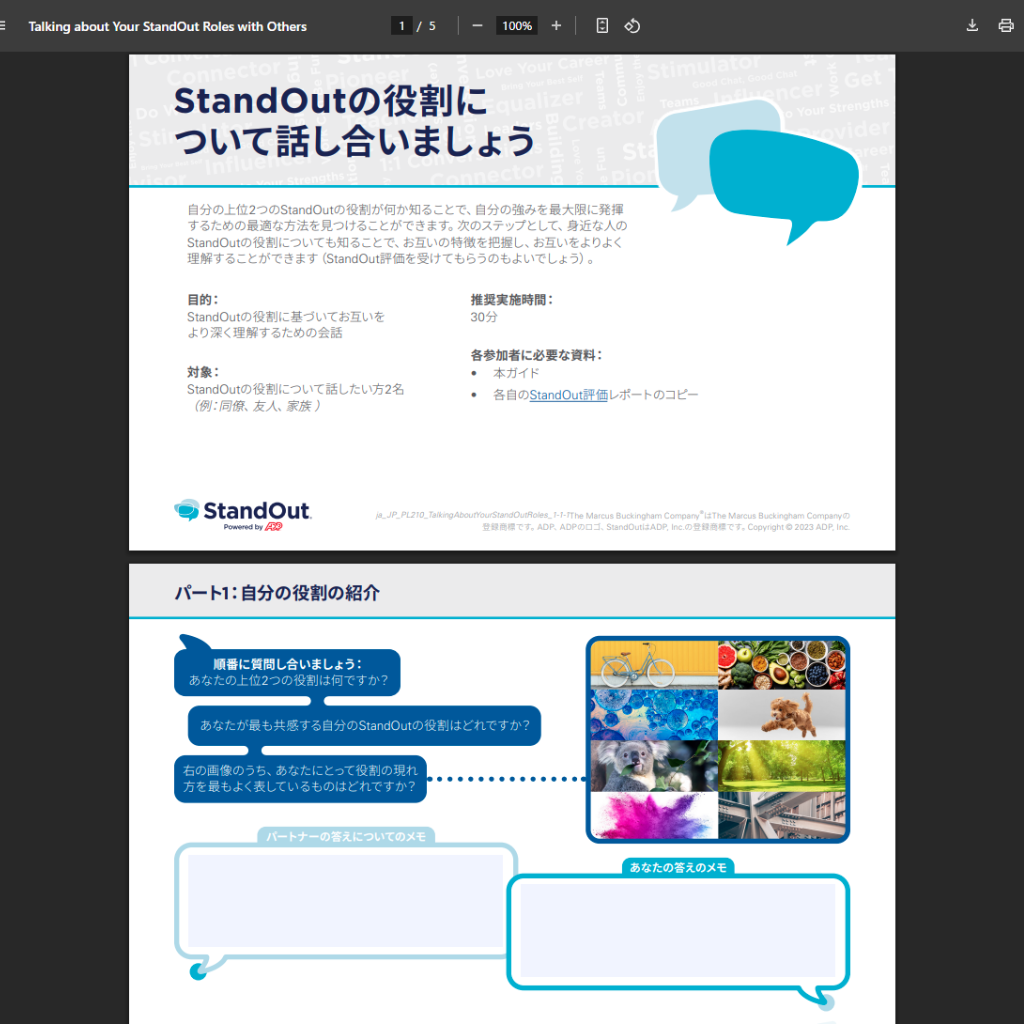1024x1024 pixels.
Task: Download the PDF file
Action: click(972, 26)
